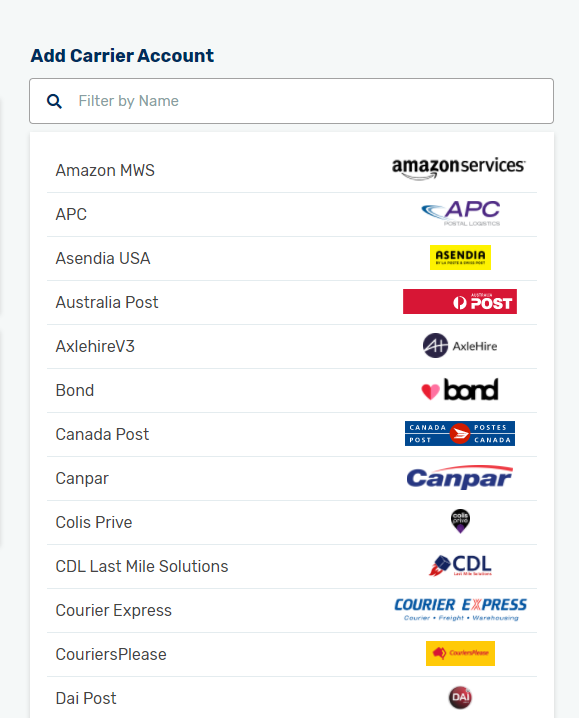Choose the red Australia Post logo
Viewport: 579px width, 718px height.
pos(460,301)
